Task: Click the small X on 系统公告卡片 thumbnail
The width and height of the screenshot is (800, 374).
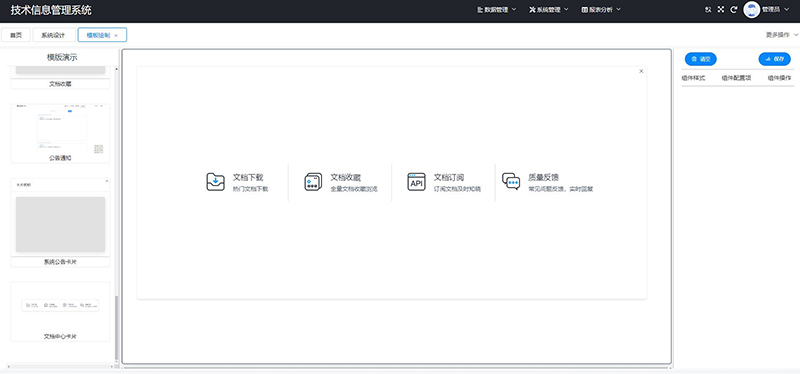Action: click(107, 181)
